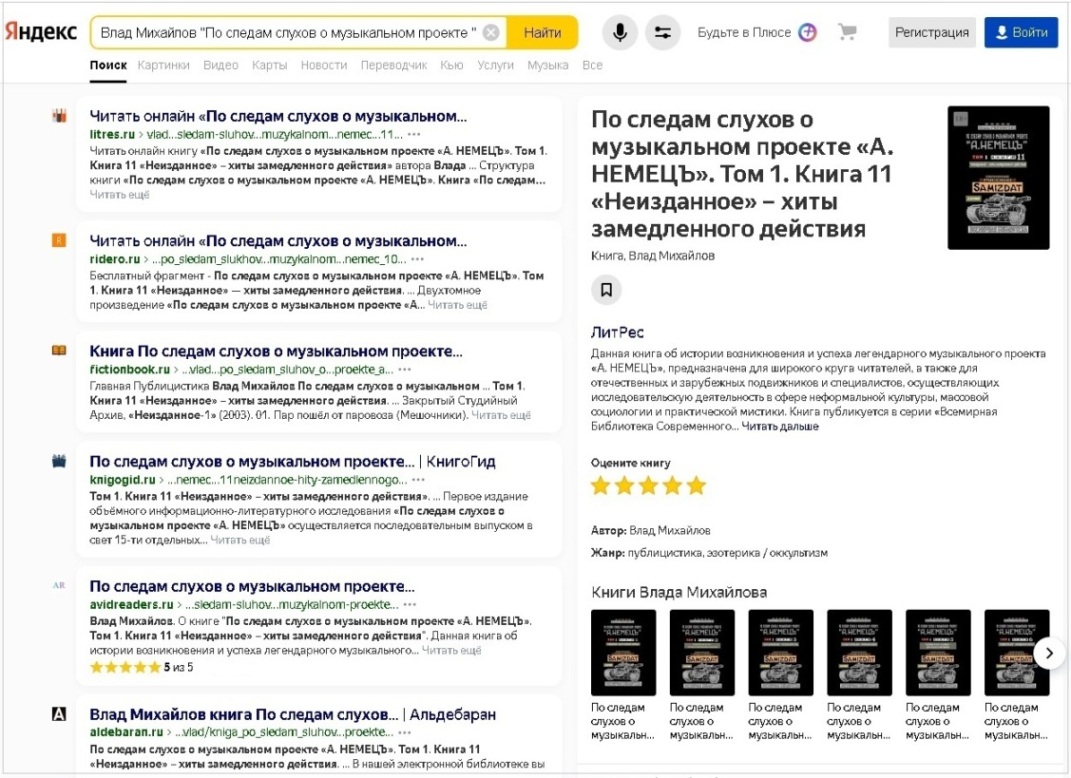1071x778 pixels.
Task: Open the Все services tab
Action: tap(592, 65)
